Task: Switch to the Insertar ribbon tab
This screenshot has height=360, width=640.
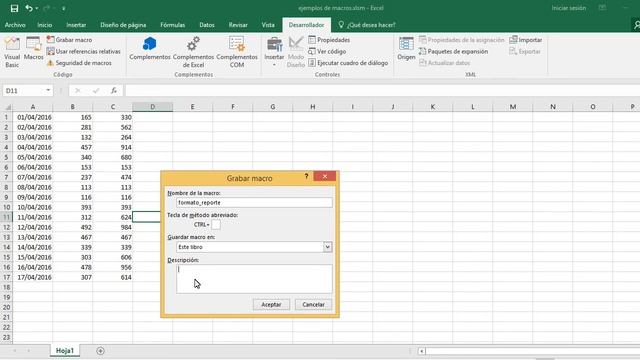Action: pos(76,25)
